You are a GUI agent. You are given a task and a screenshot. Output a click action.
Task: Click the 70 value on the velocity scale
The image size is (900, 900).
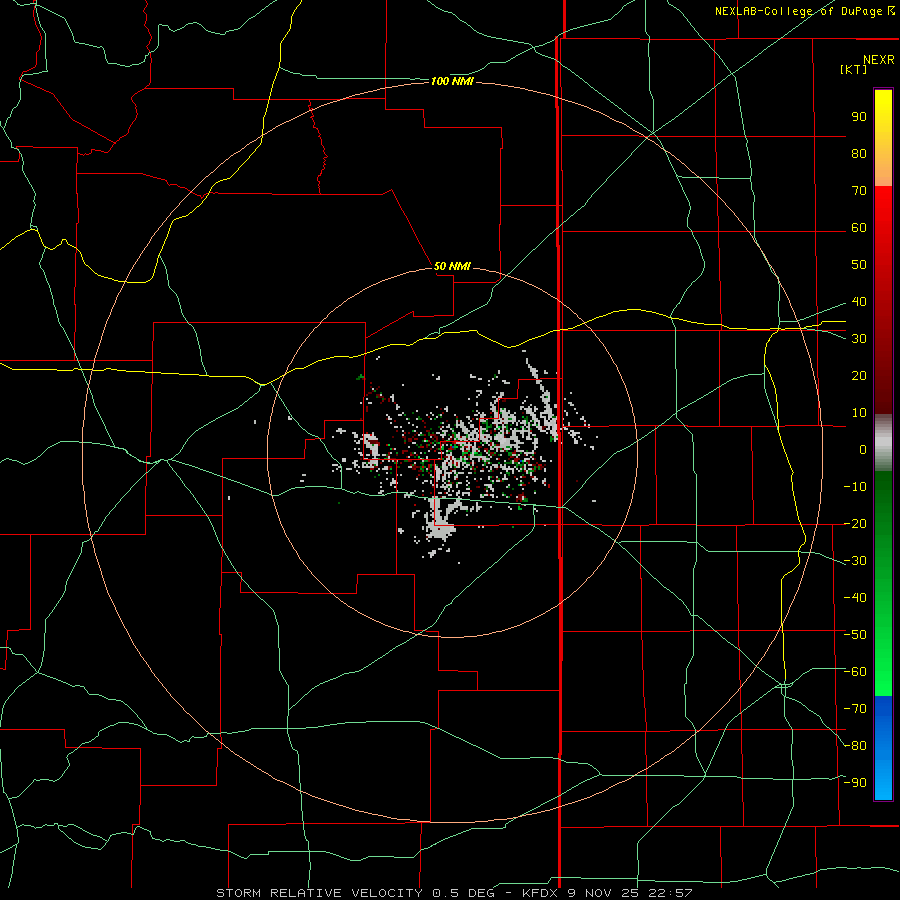[859, 191]
